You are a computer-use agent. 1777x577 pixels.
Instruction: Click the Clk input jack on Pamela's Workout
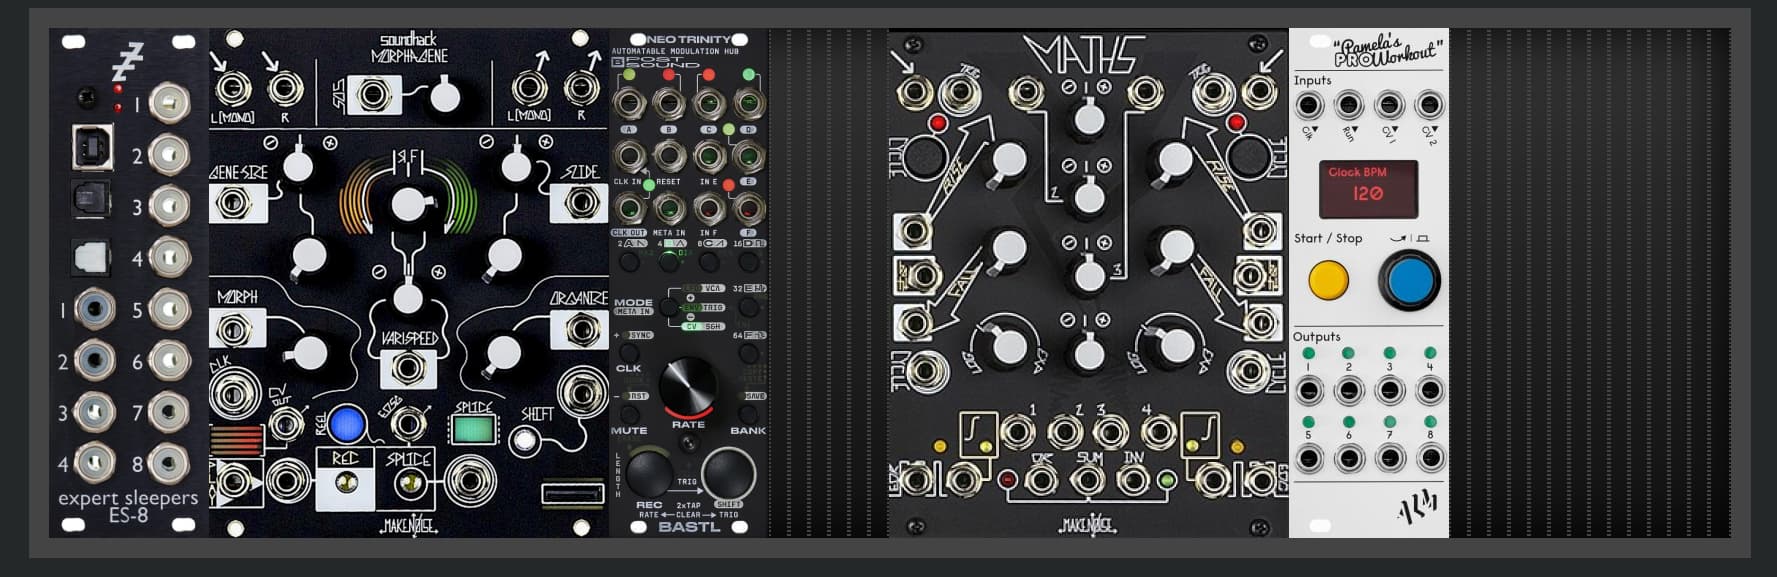pyautogui.click(x=1308, y=105)
